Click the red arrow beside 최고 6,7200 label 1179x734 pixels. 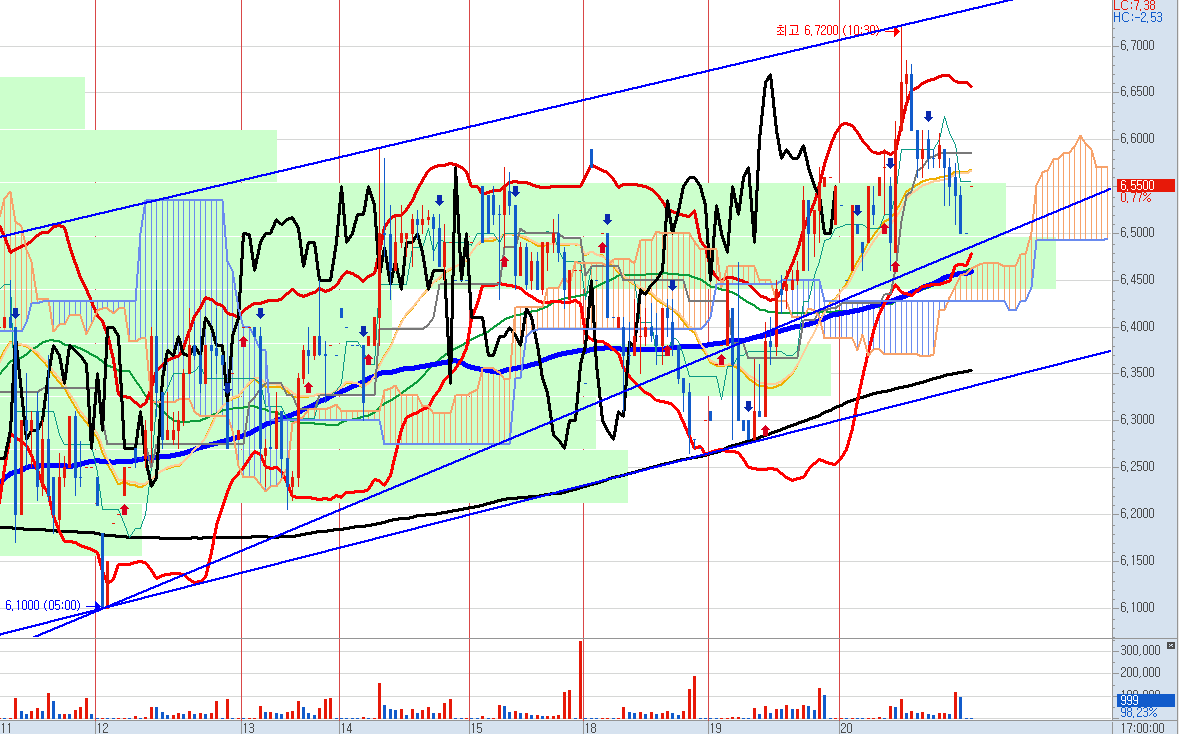(x=892, y=32)
